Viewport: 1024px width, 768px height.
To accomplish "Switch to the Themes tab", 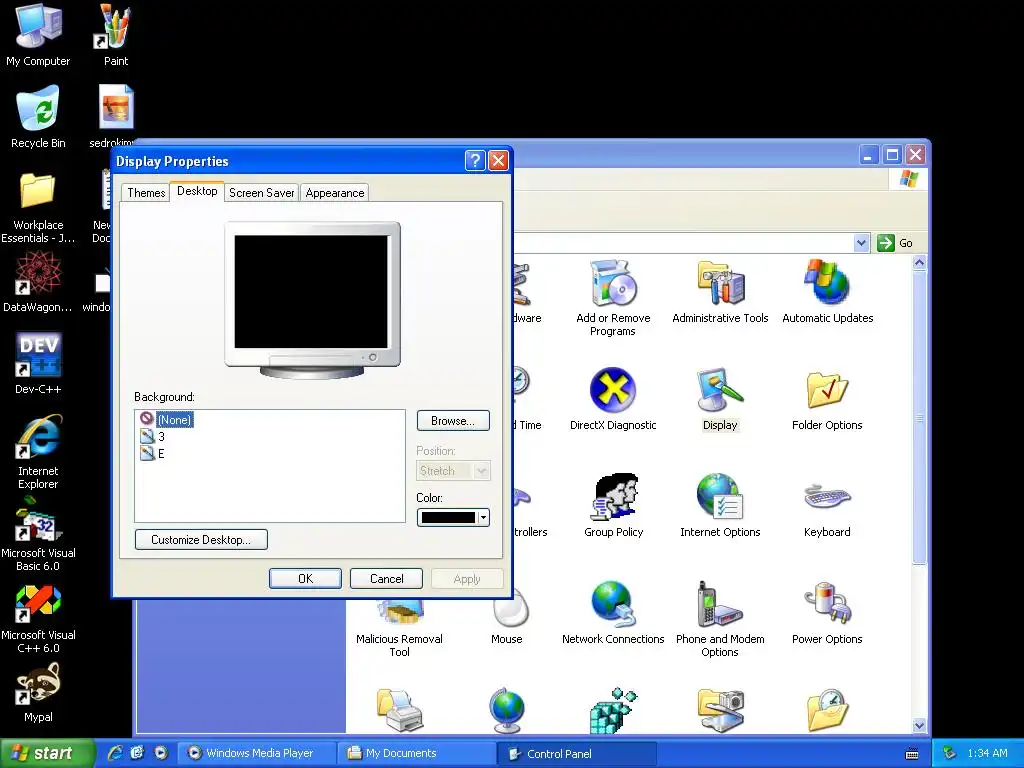I will (146, 193).
